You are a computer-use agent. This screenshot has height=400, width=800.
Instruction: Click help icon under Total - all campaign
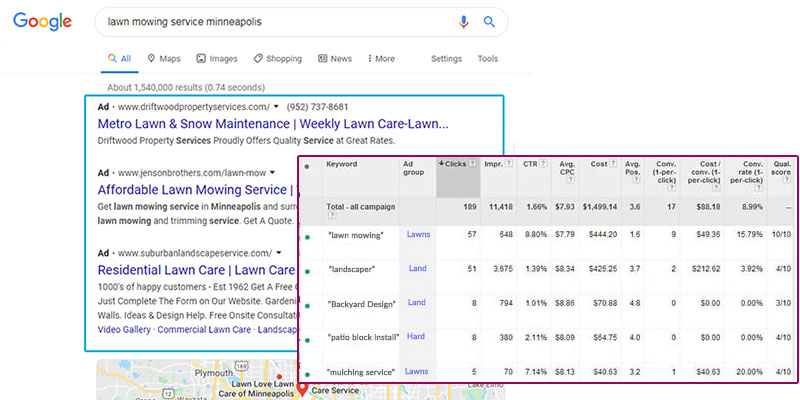[x=333, y=216]
